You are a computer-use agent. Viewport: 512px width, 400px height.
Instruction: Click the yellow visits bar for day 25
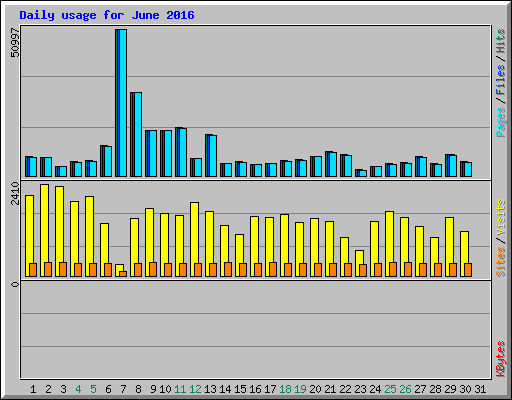pyautogui.click(x=389, y=244)
